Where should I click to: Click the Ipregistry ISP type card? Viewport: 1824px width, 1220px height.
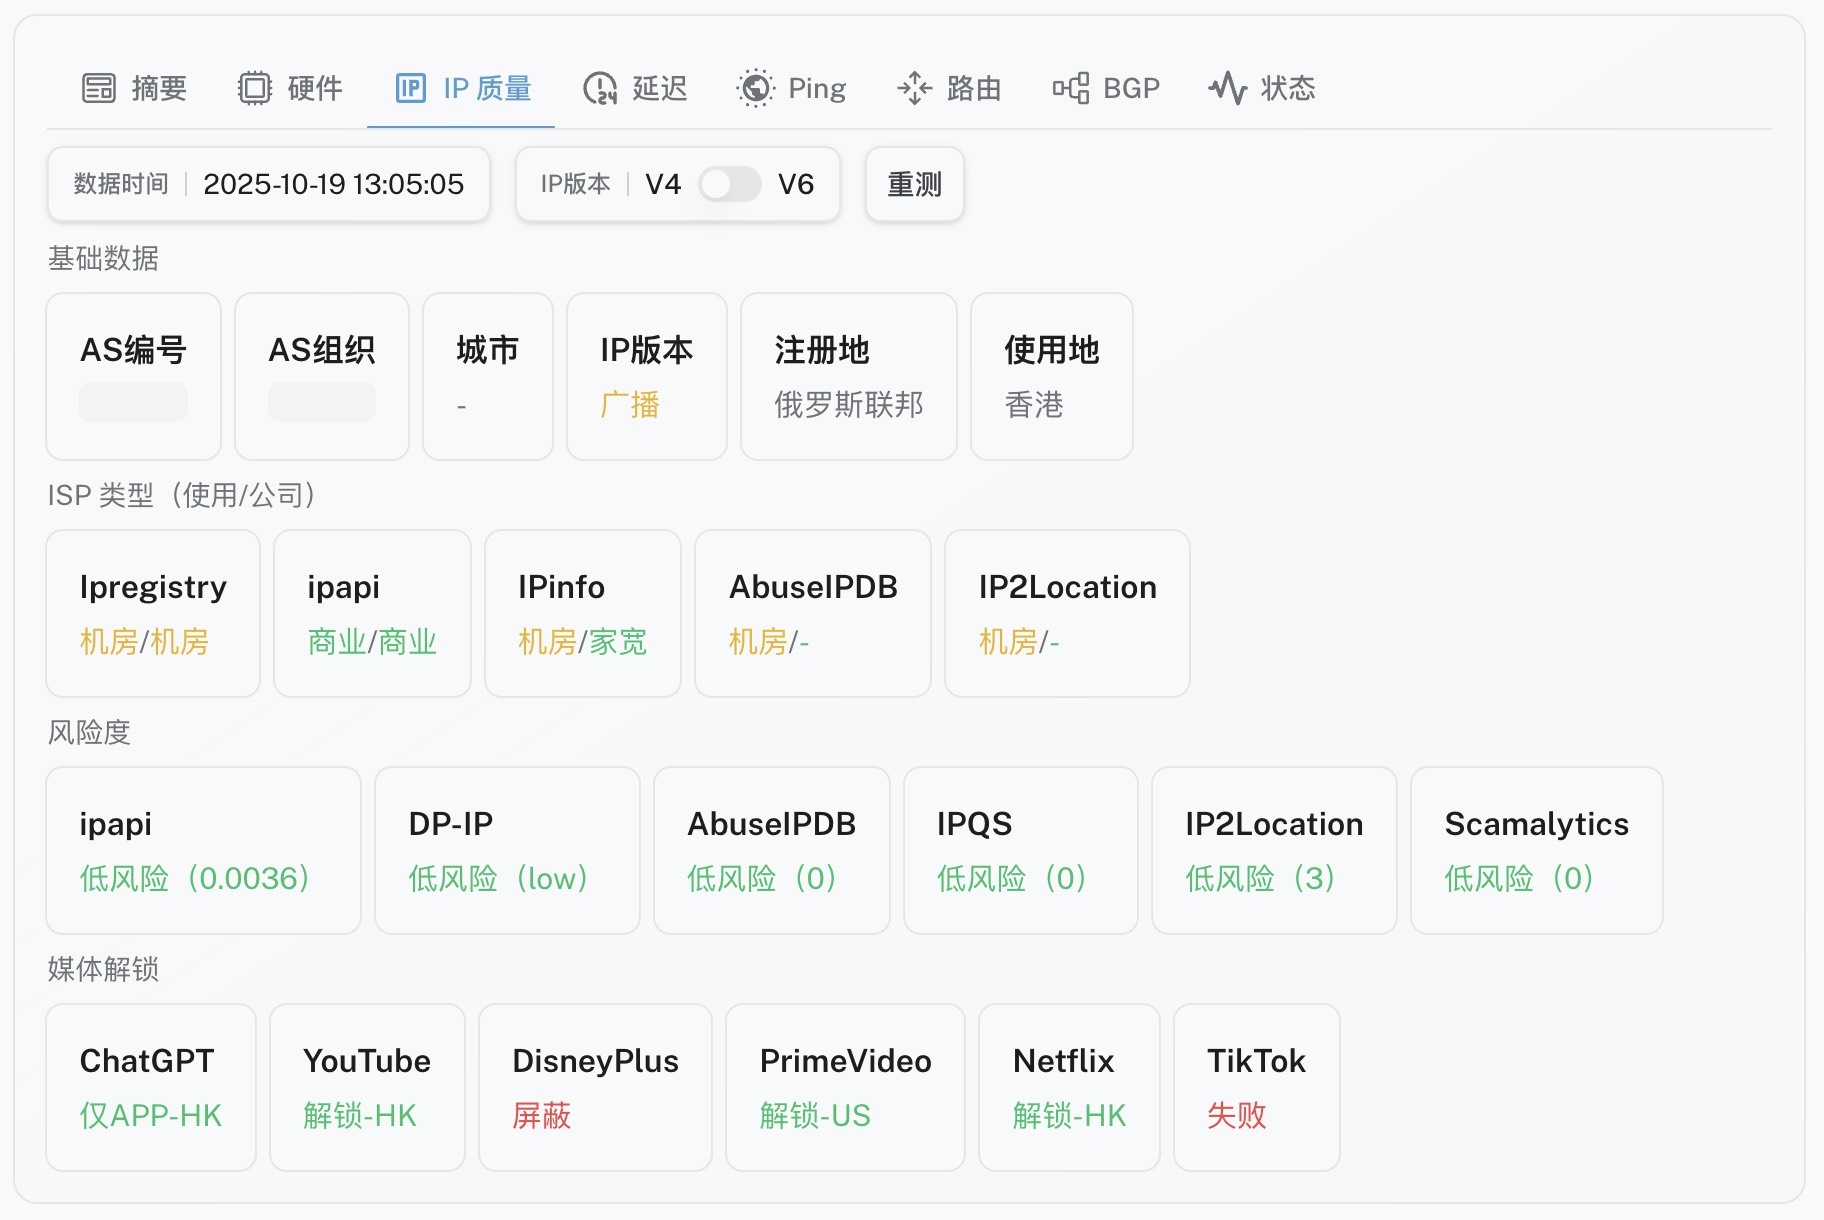[153, 613]
